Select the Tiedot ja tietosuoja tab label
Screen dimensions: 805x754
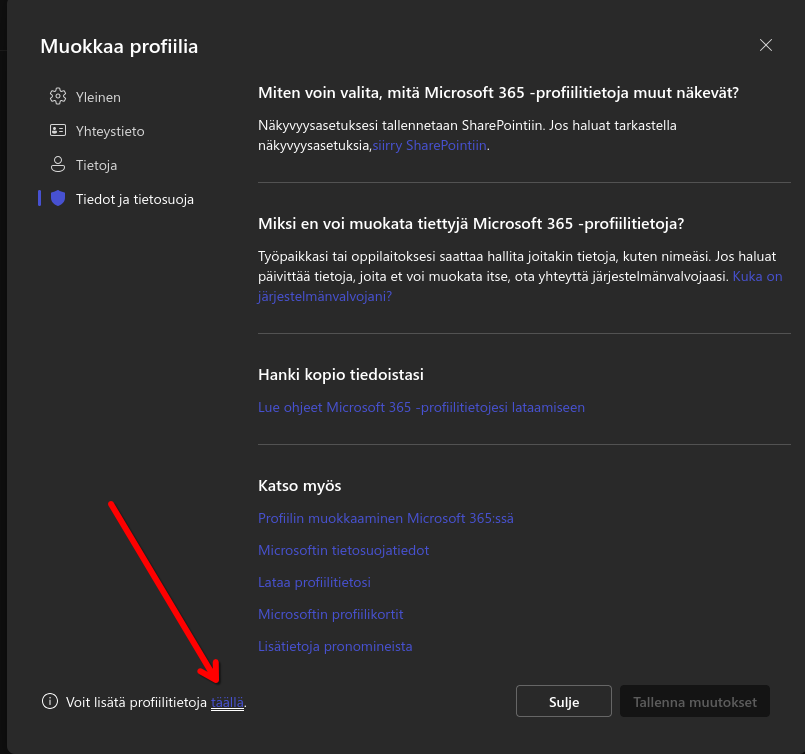(x=135, y=199)
